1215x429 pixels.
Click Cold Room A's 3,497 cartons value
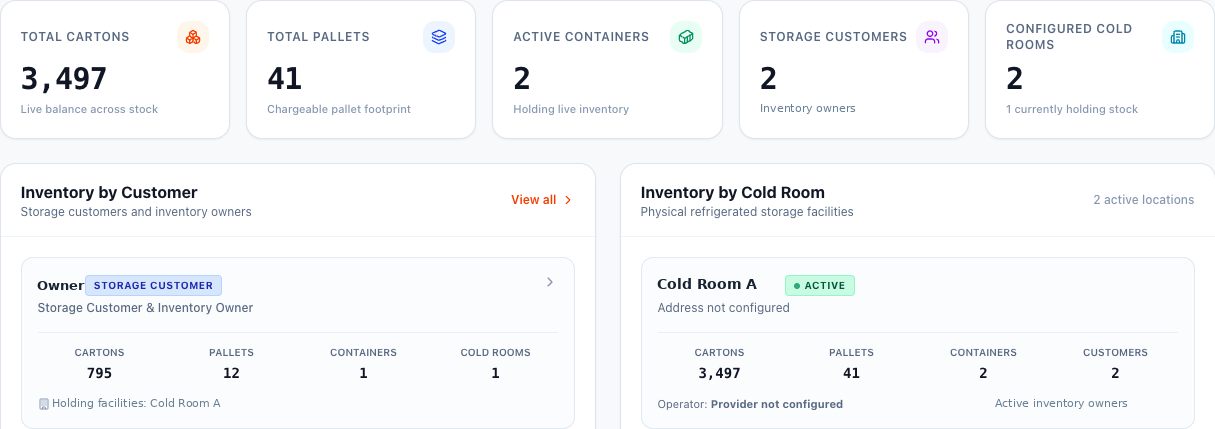coord(719,373)
